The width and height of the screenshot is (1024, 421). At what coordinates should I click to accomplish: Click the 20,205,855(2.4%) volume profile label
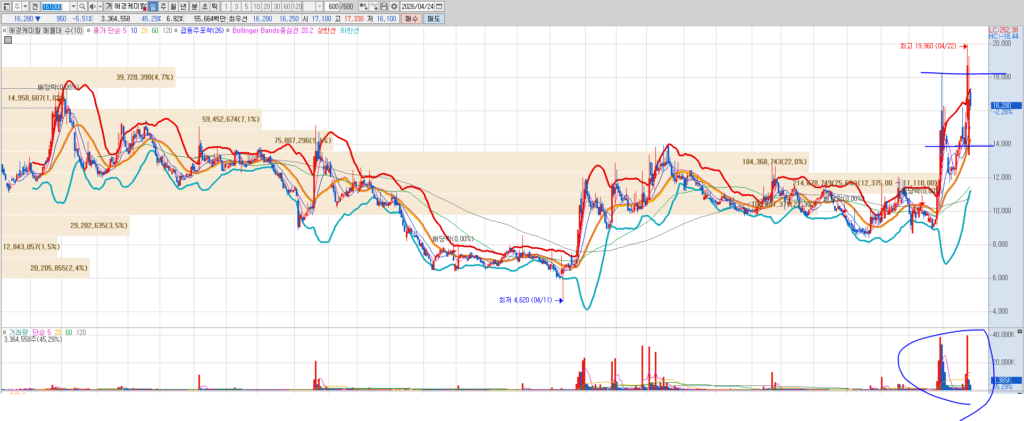[59, 268]
